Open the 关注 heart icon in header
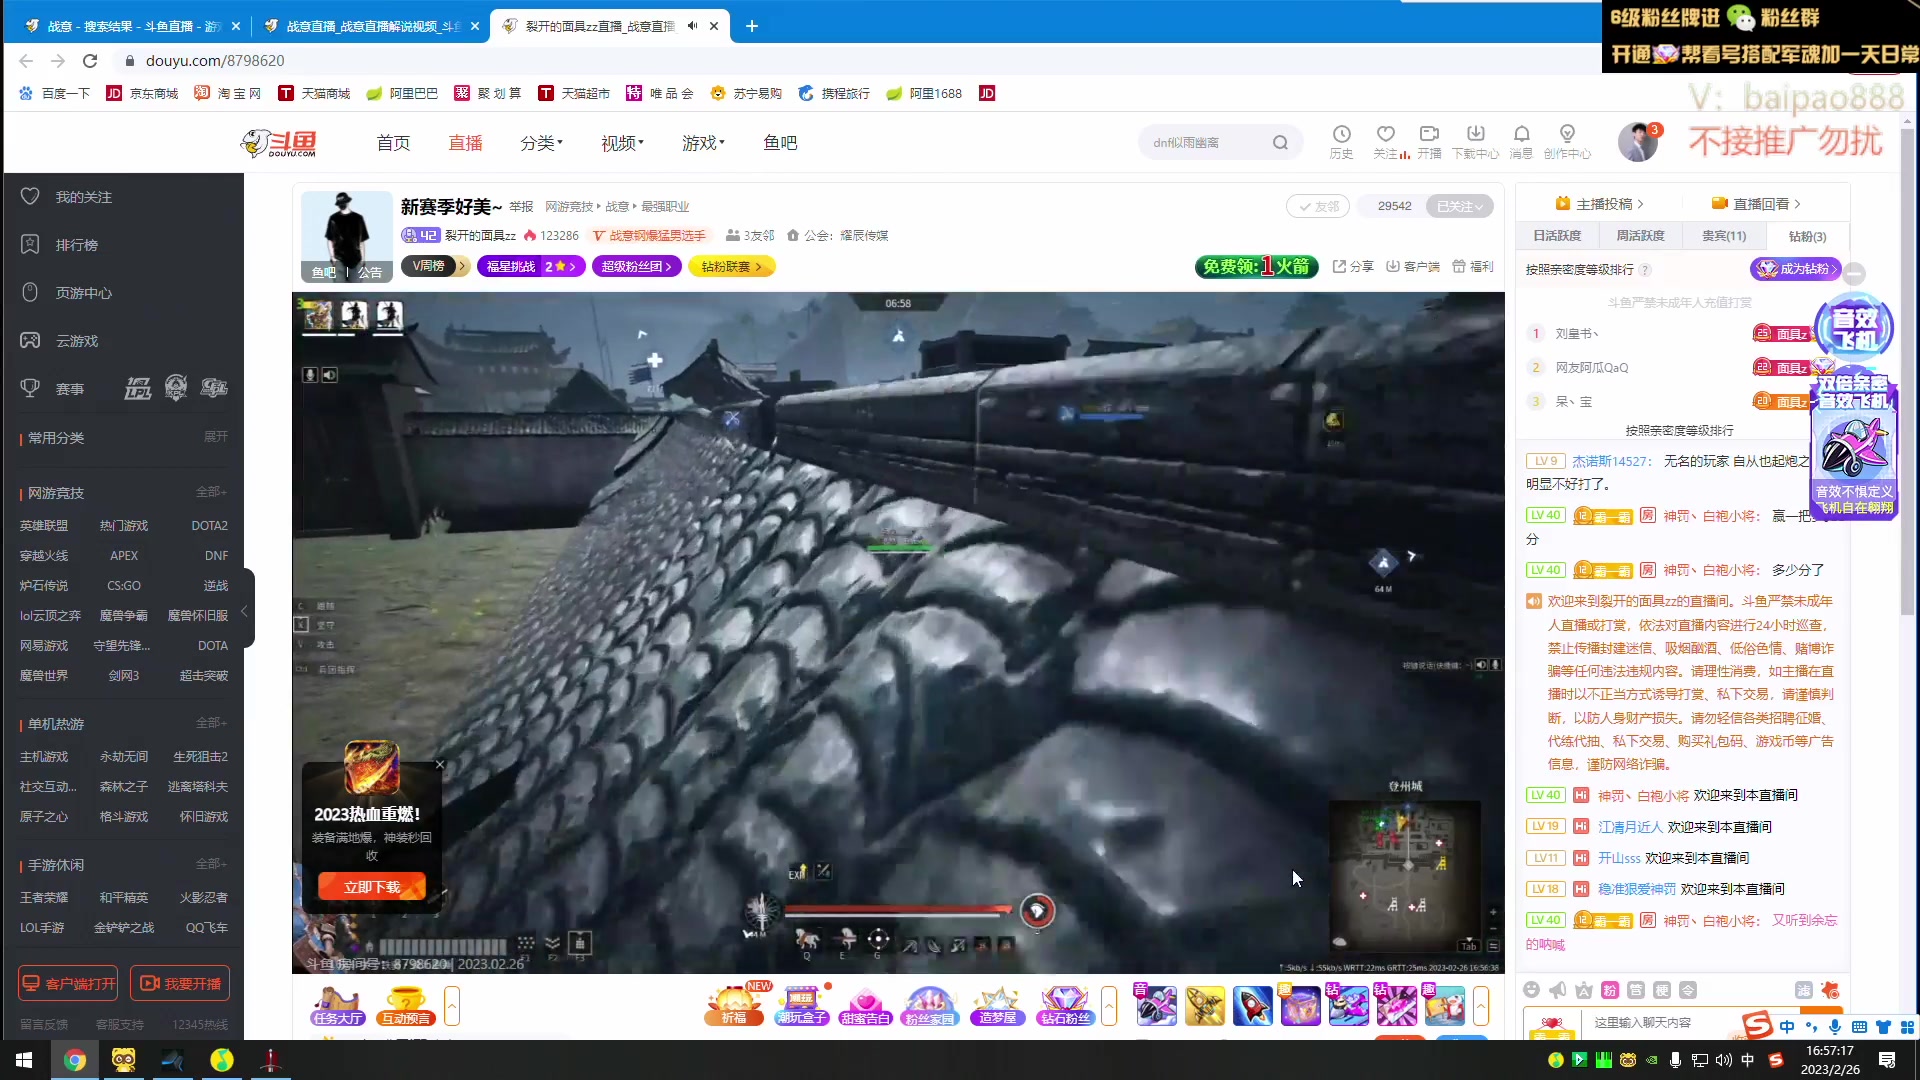This screenshot has width=1920, height=1080. (x=1386, y=141)
